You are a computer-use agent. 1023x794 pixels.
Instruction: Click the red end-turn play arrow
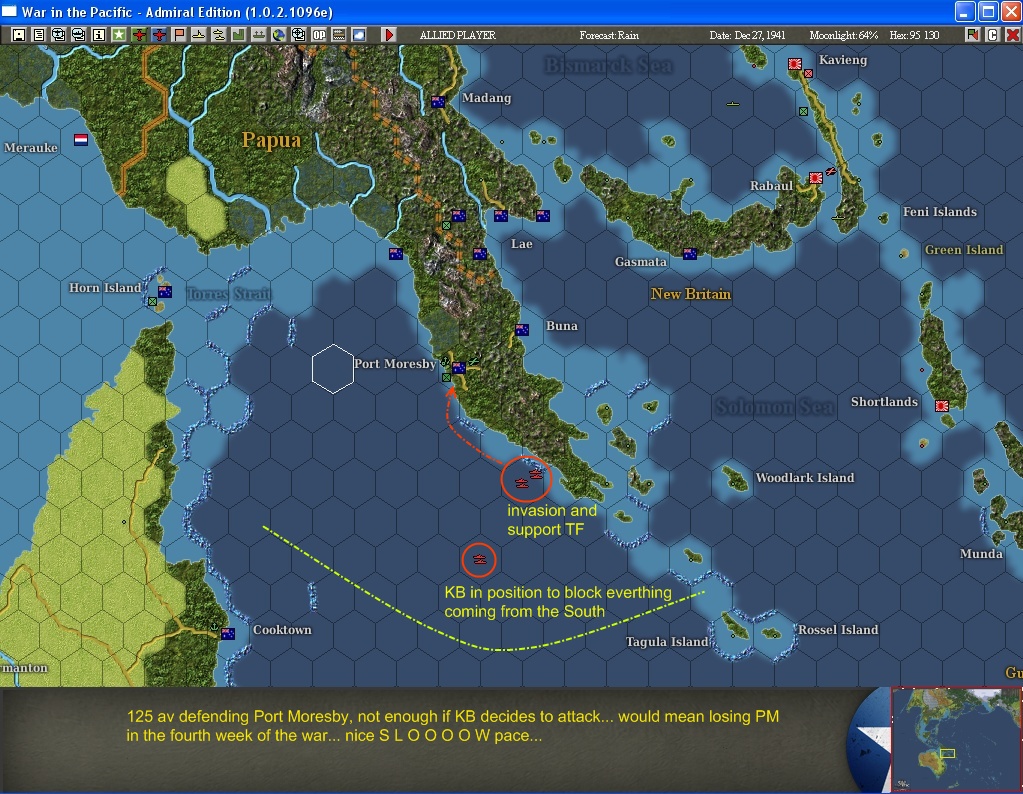[389, 35]
